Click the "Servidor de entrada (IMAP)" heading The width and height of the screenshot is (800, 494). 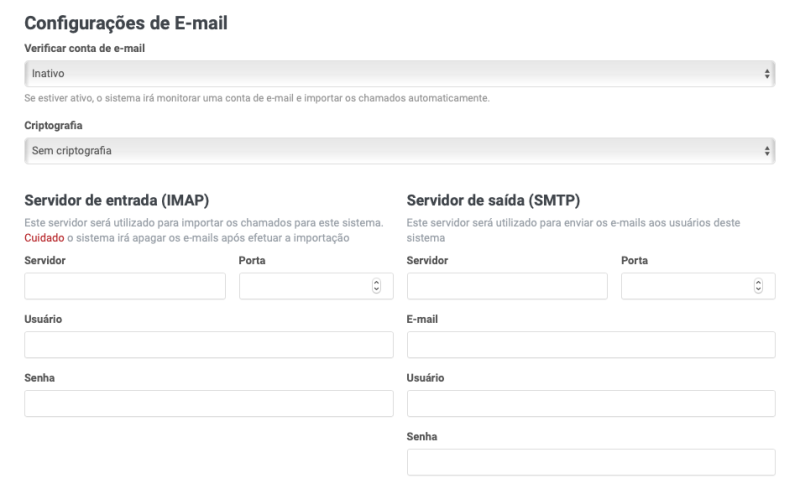116,201
